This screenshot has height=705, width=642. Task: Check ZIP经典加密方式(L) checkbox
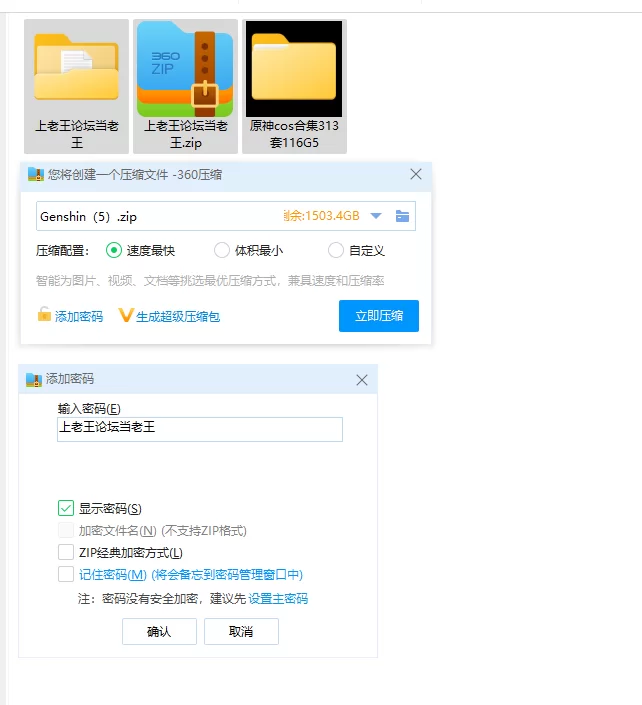click(66, 552)
